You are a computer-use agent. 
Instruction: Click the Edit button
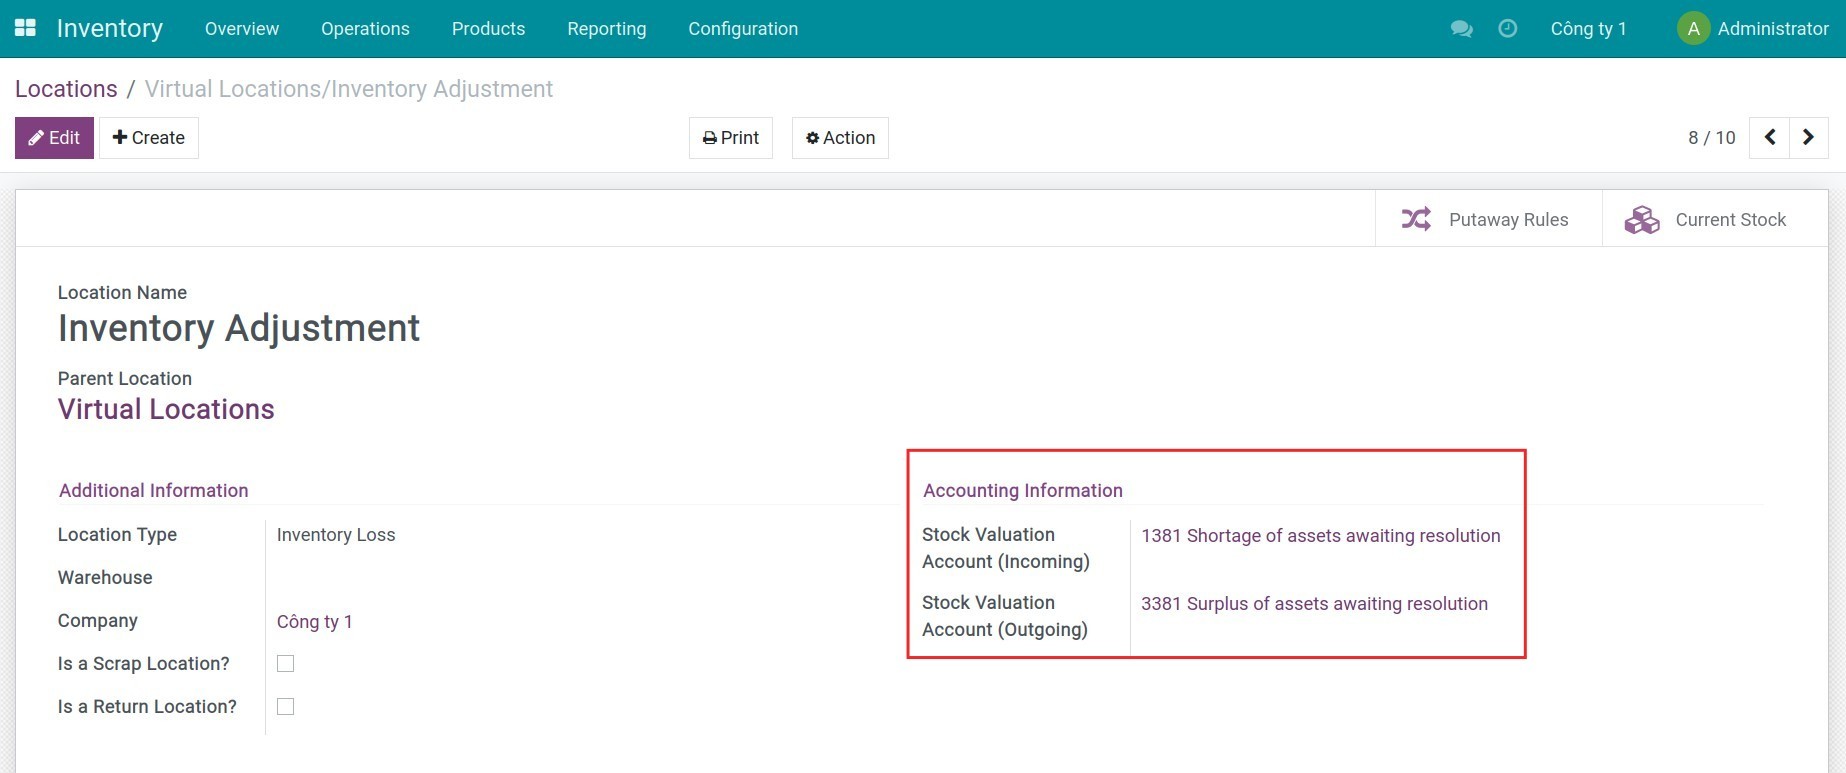[54, 138]
